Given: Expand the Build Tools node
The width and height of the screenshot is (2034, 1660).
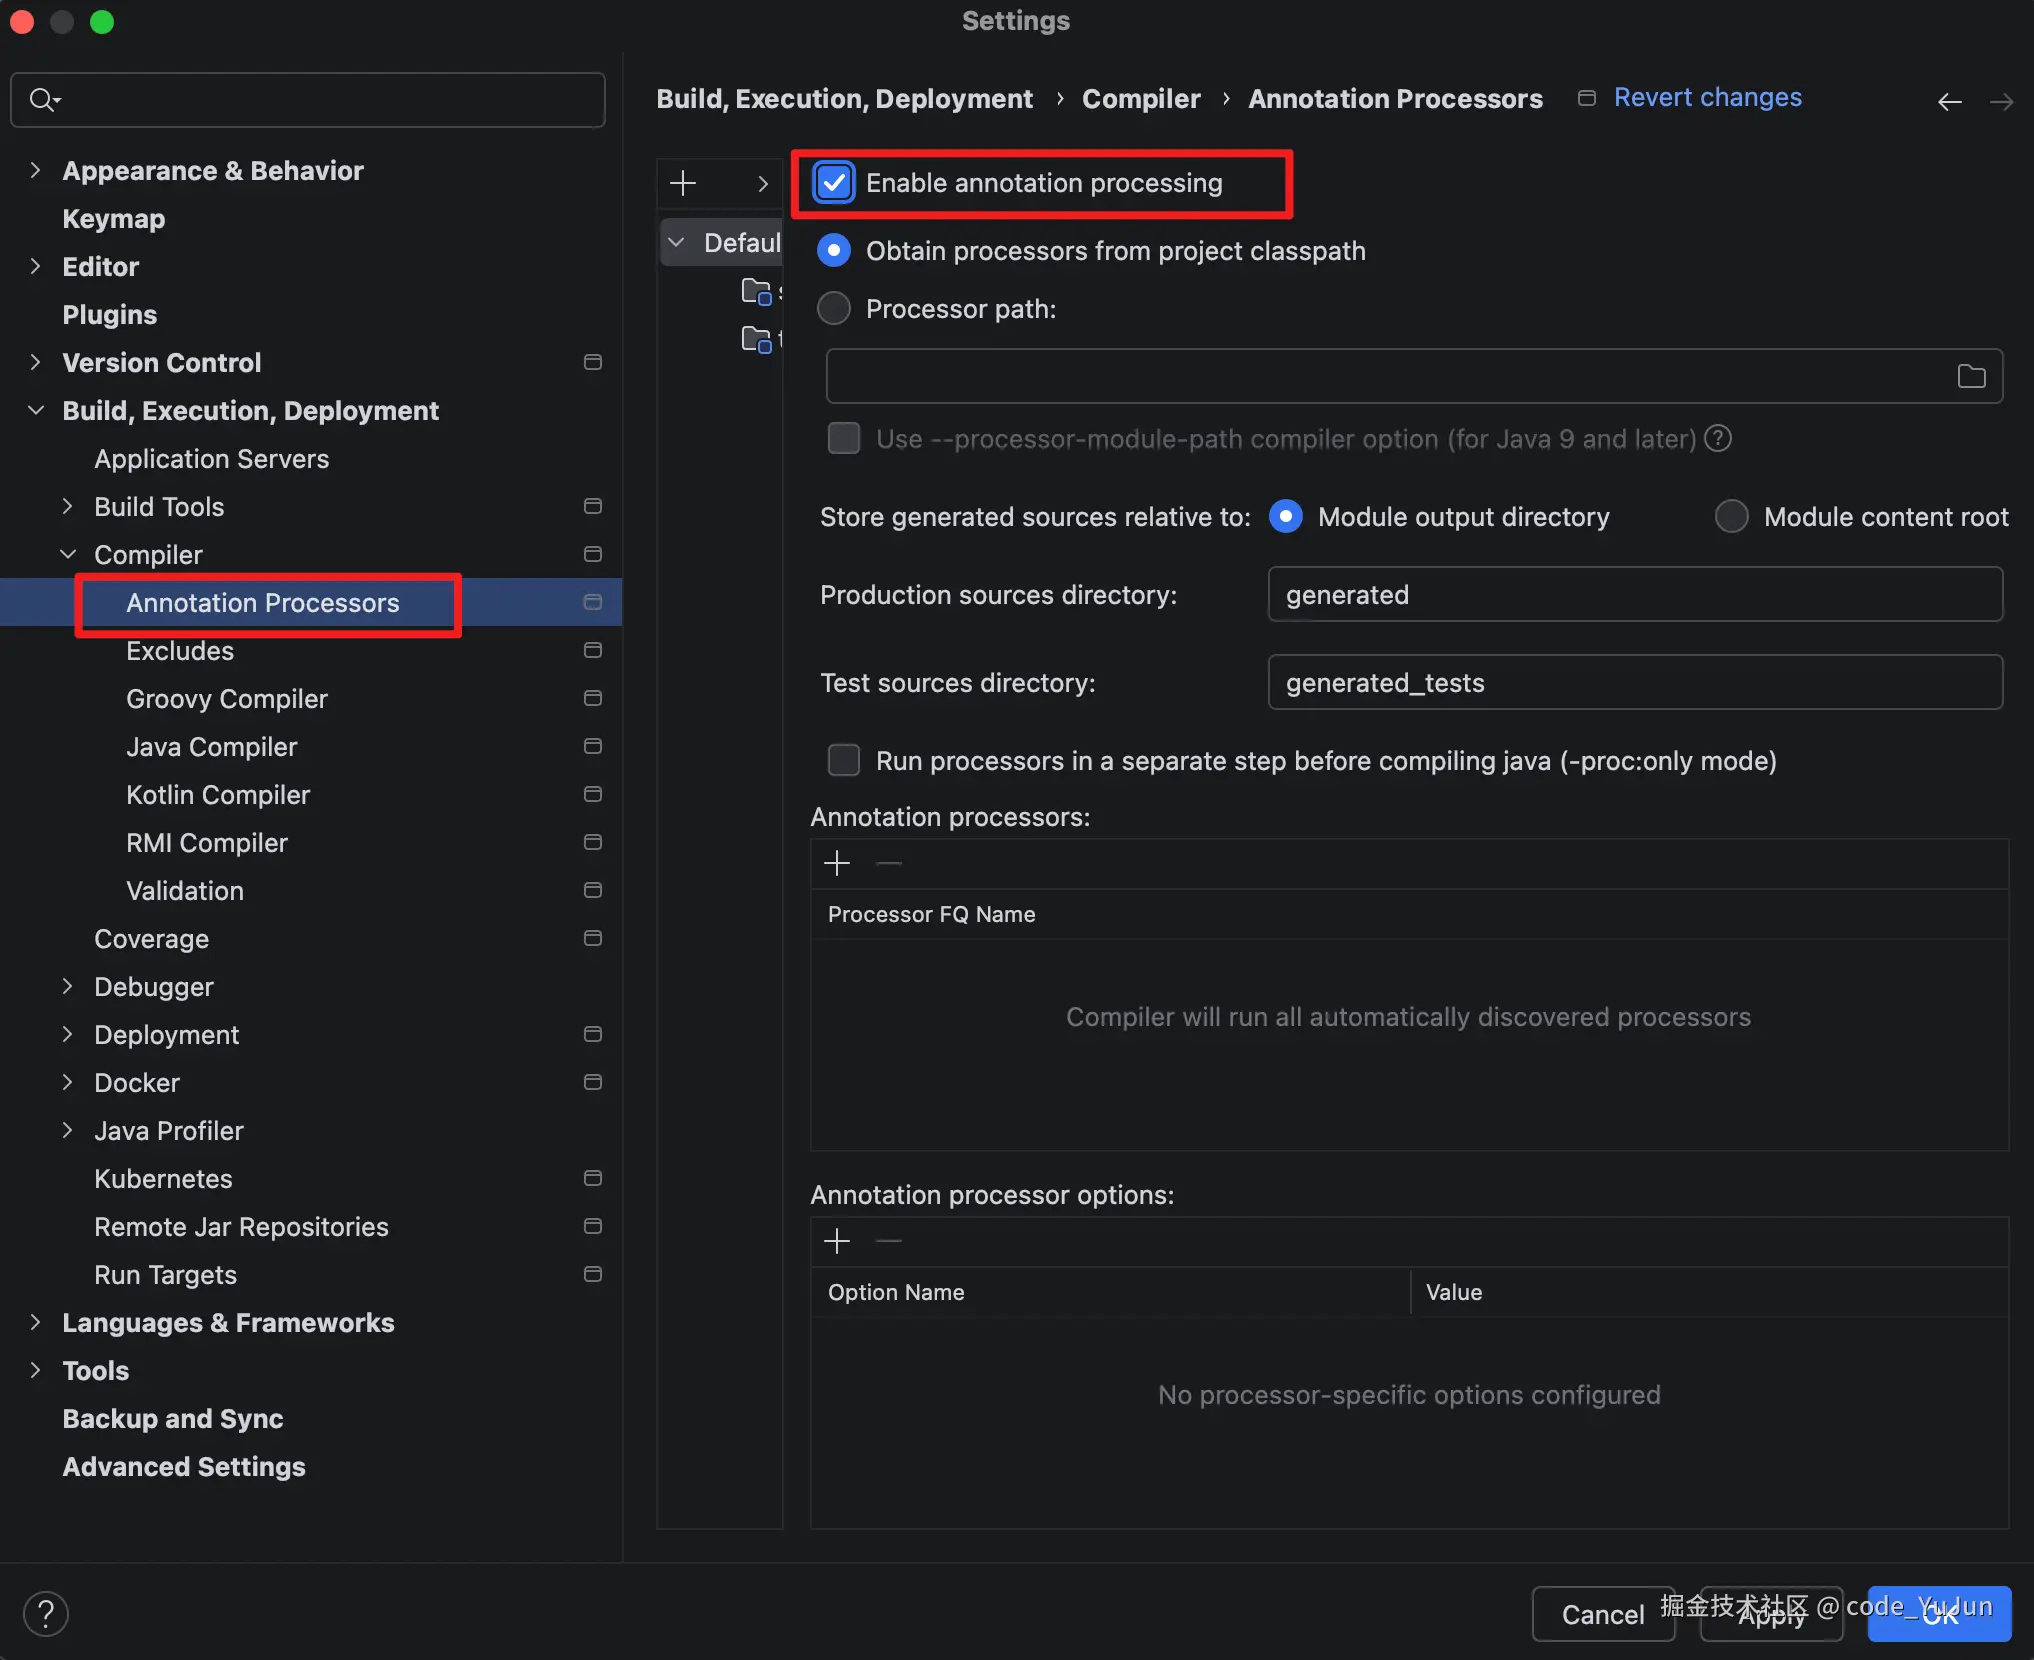Looking at the screenshot, I should pyautogui.click(x=68, y=506).
